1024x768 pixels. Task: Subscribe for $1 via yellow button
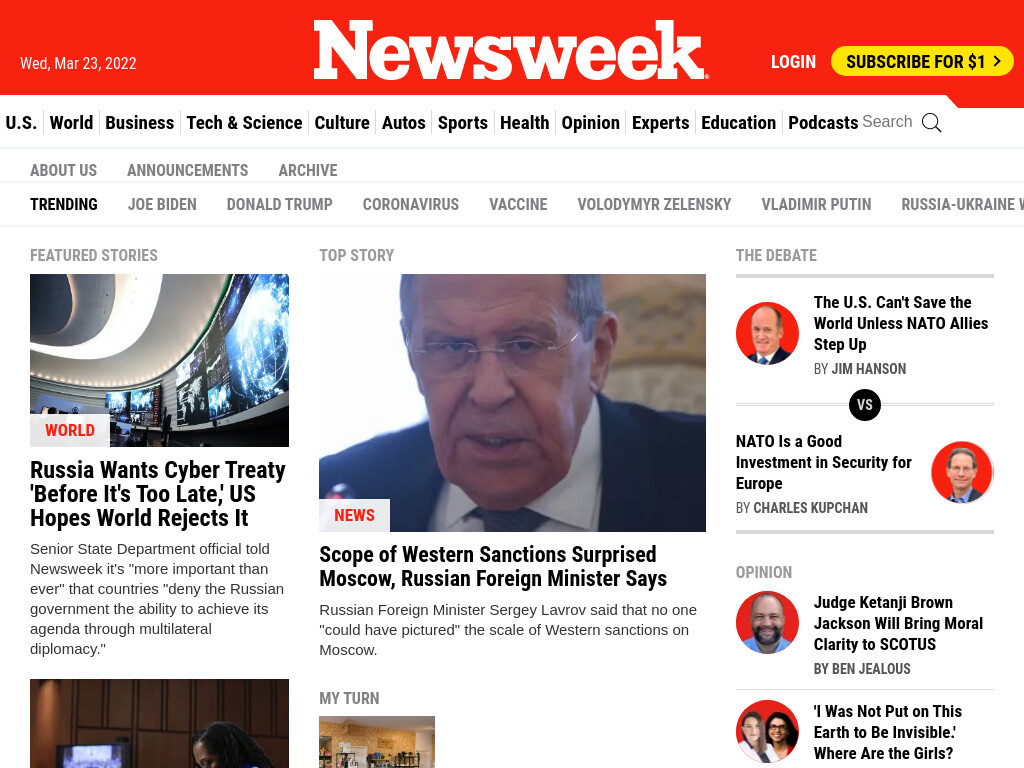(x=922, y=61)
